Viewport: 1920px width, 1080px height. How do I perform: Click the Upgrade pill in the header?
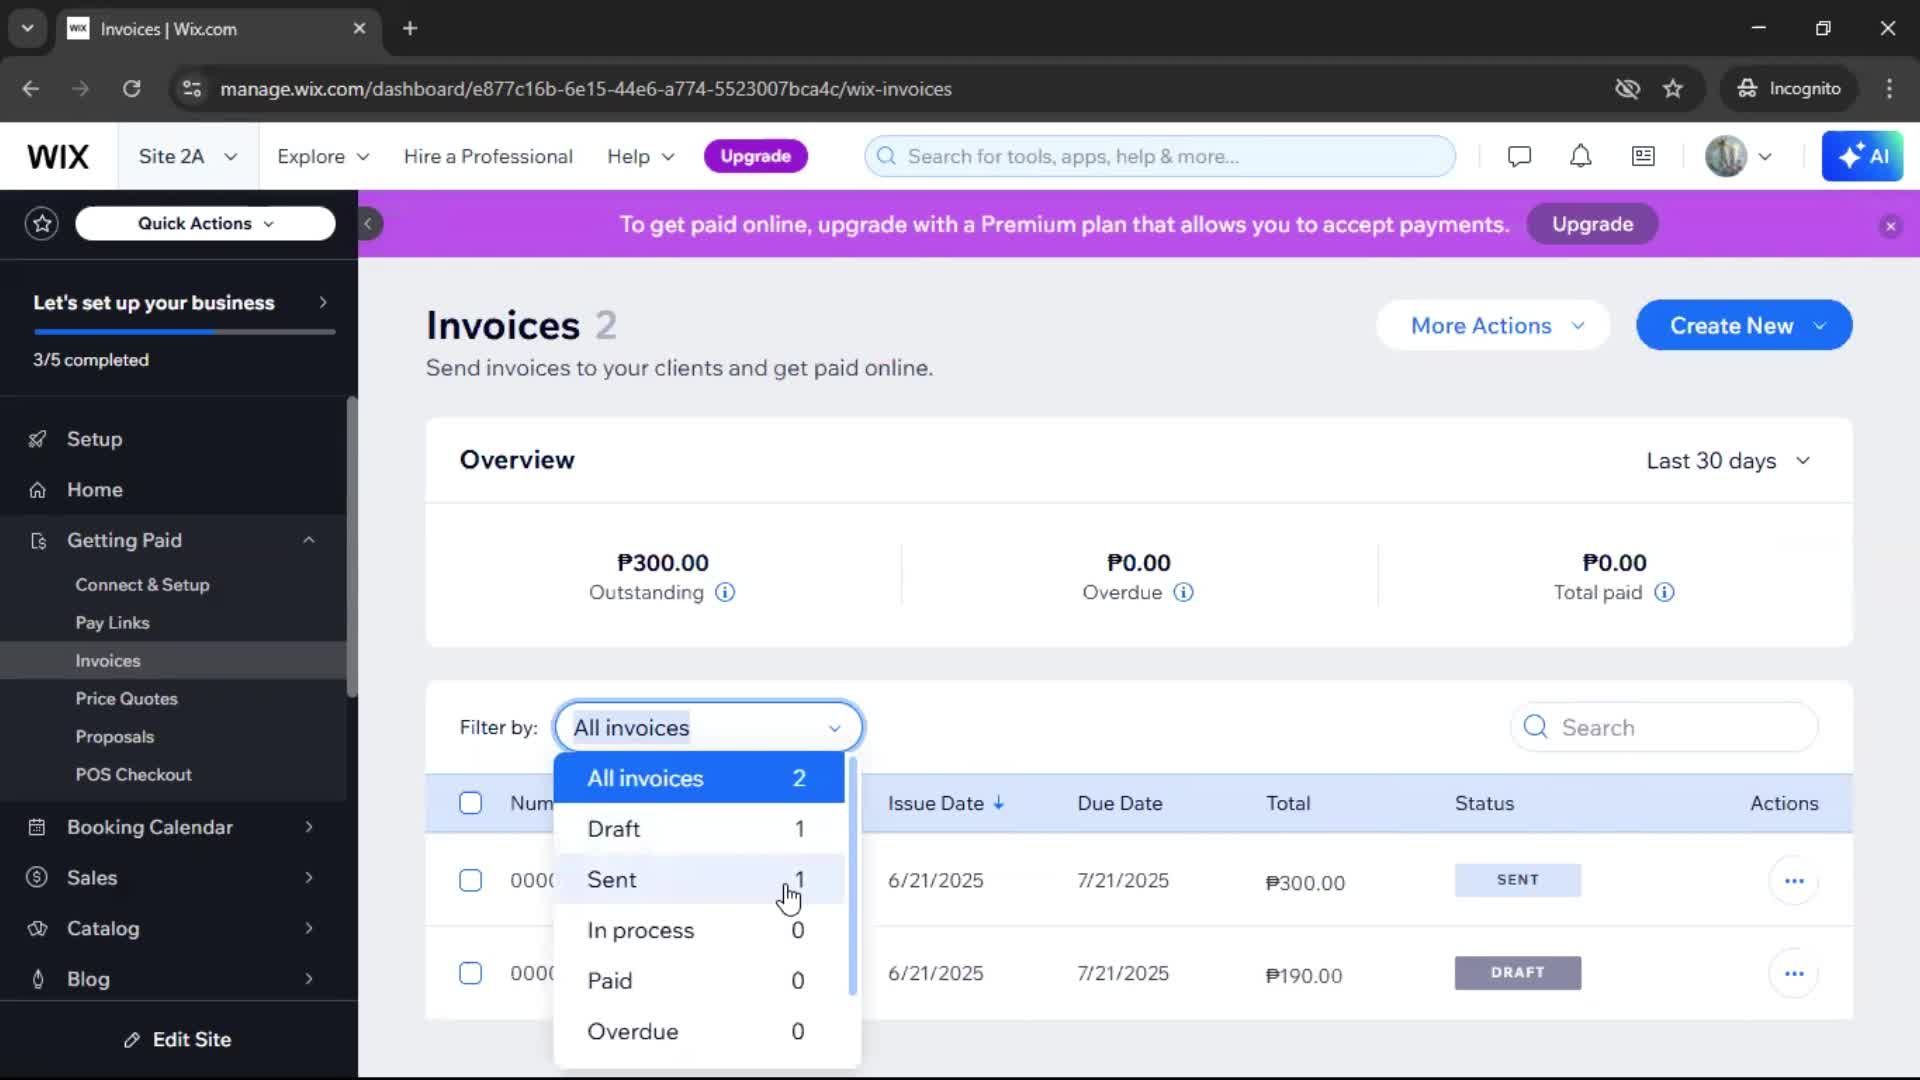(756, 156)
